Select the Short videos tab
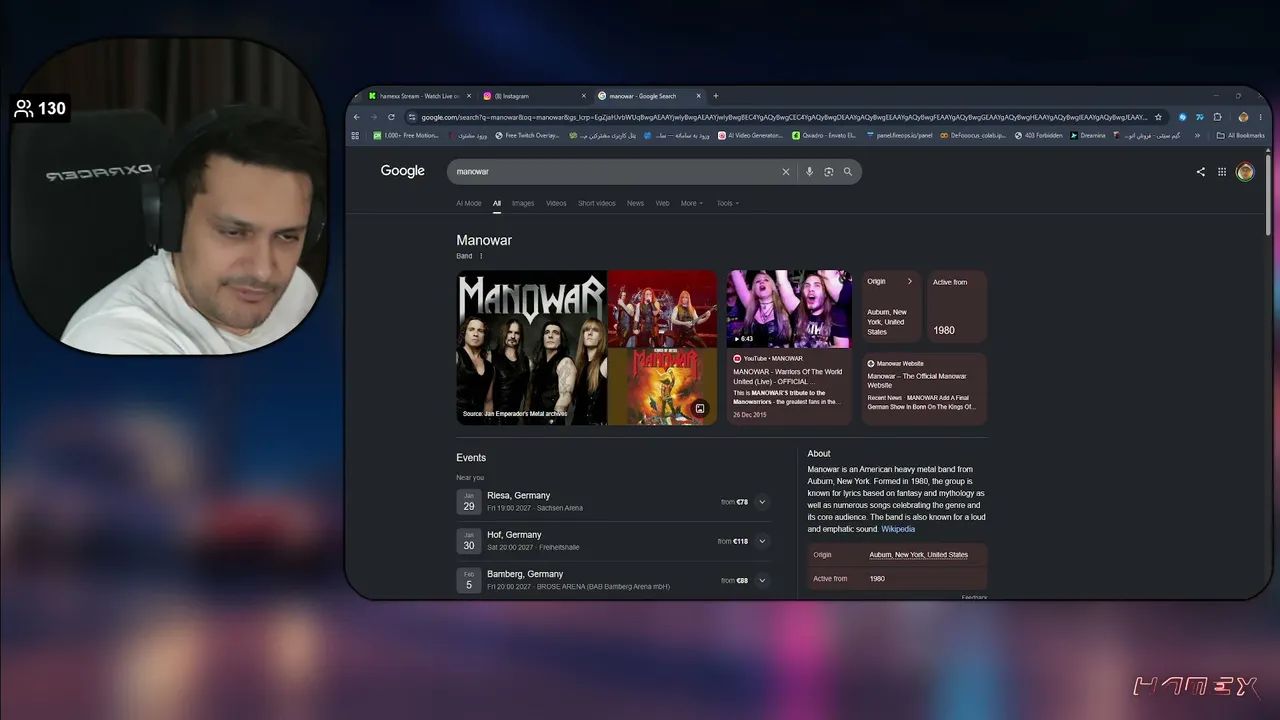Viewport: 1280px width, 720px height. [597, 203]
